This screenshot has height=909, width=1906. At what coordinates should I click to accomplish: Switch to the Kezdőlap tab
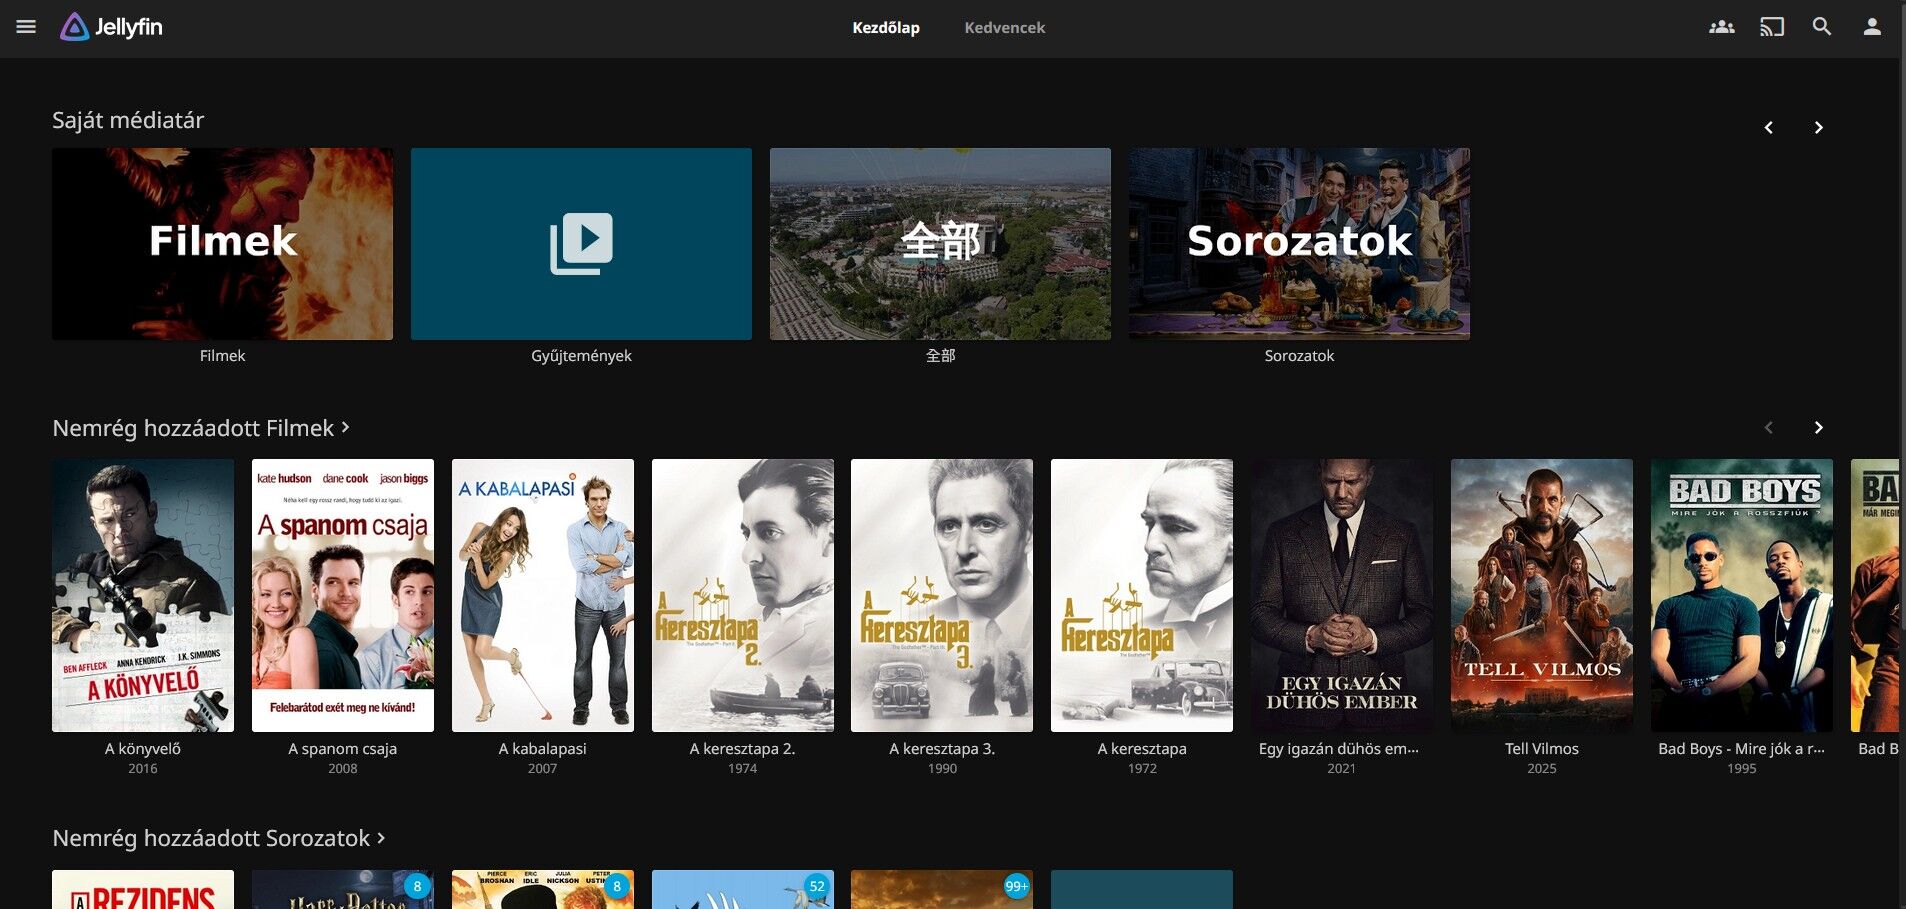(x=886, y=28)
